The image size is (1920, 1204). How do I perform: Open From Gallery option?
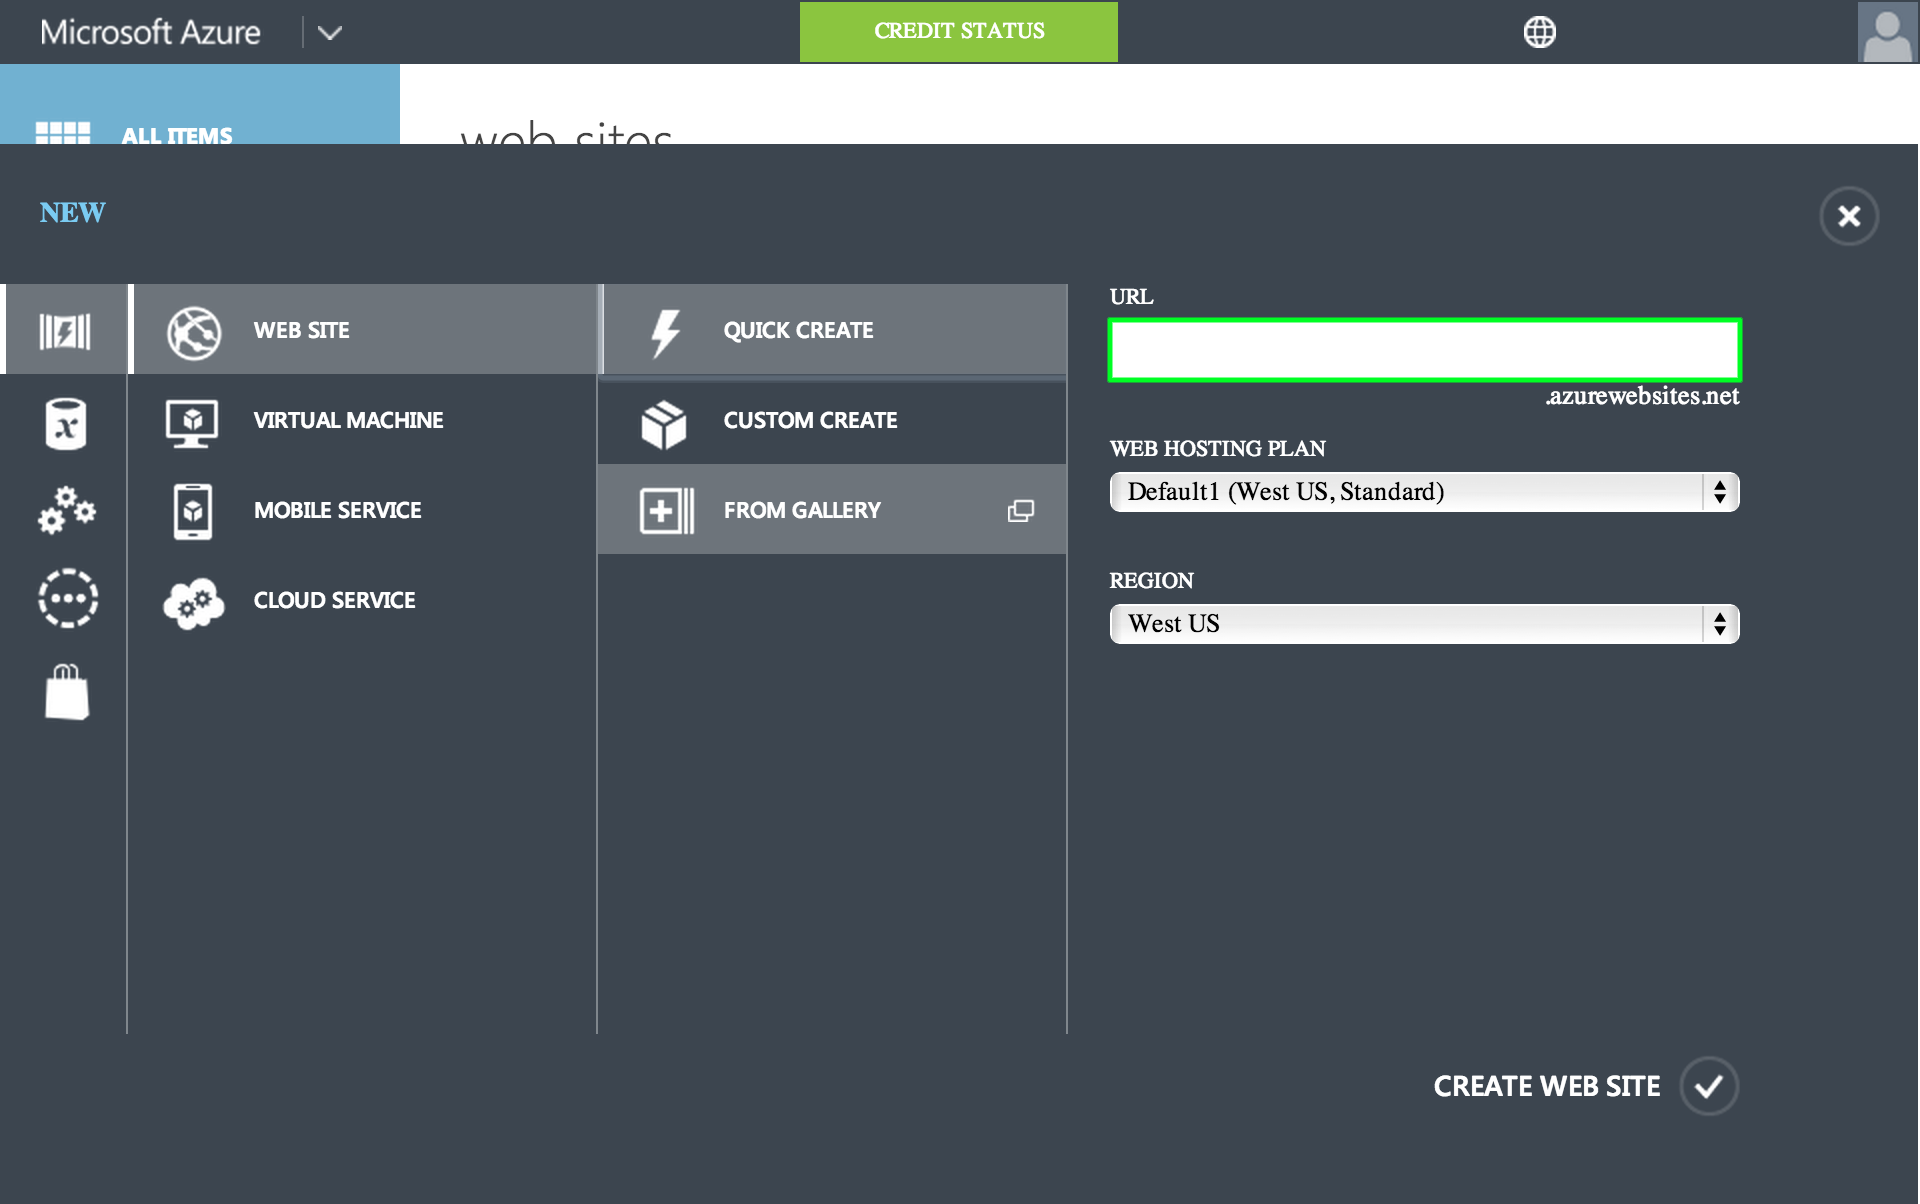tap(801, 510)
